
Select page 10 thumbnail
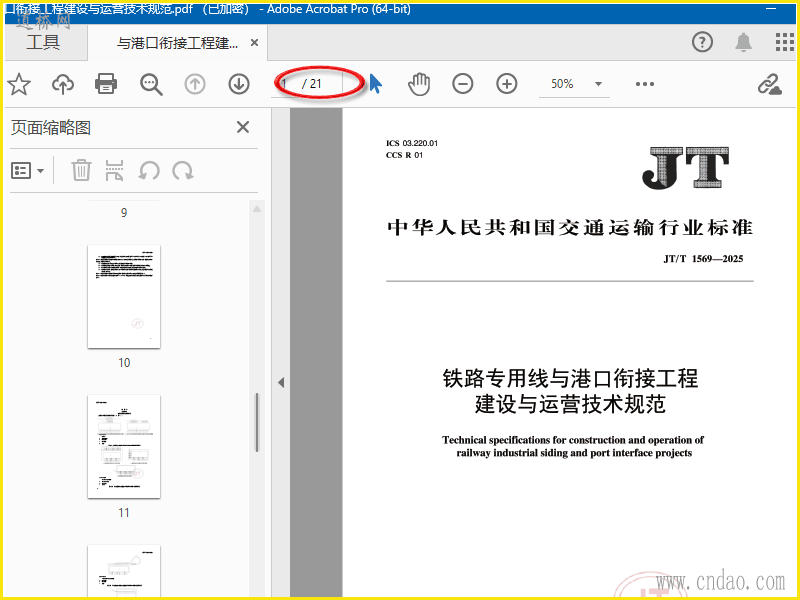(124, 296)
